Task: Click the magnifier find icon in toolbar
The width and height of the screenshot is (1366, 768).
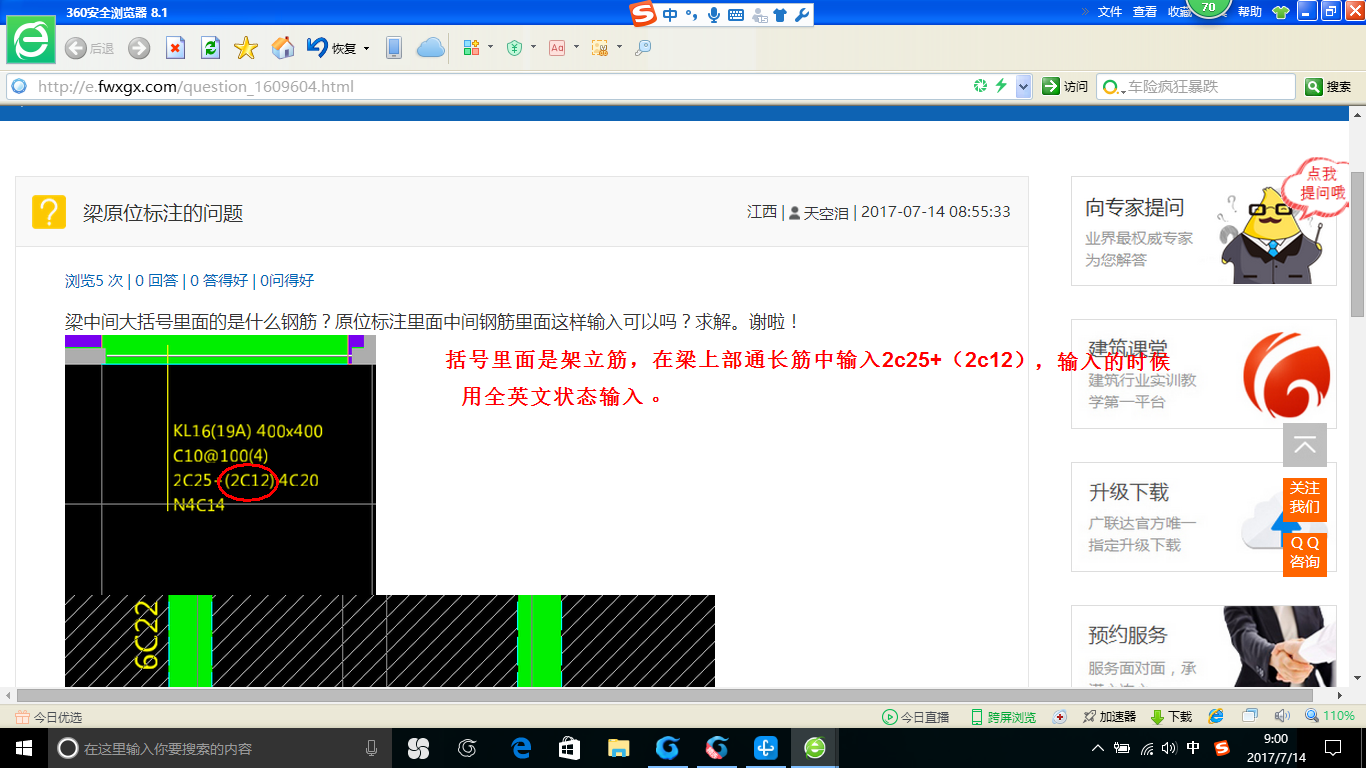Action: point(643,47)
